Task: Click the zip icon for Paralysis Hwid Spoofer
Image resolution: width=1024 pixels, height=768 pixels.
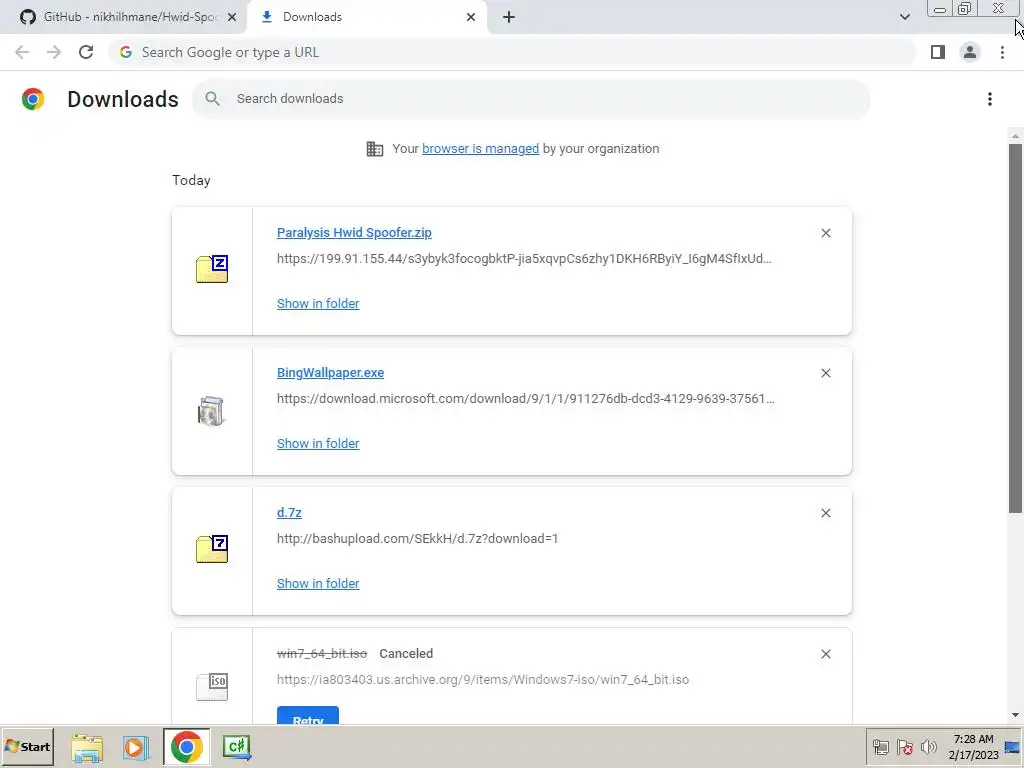Action: click(x=212, y=269)
